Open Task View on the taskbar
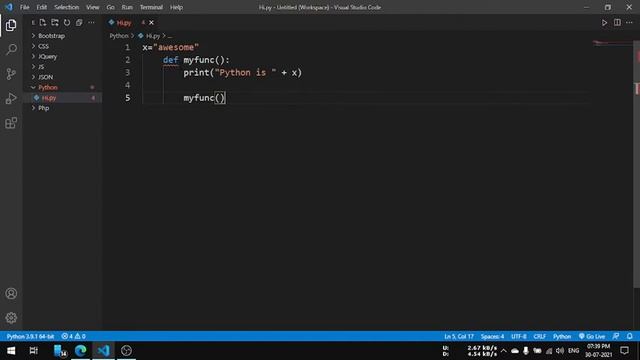640x360 pixels. pos(33,351)
